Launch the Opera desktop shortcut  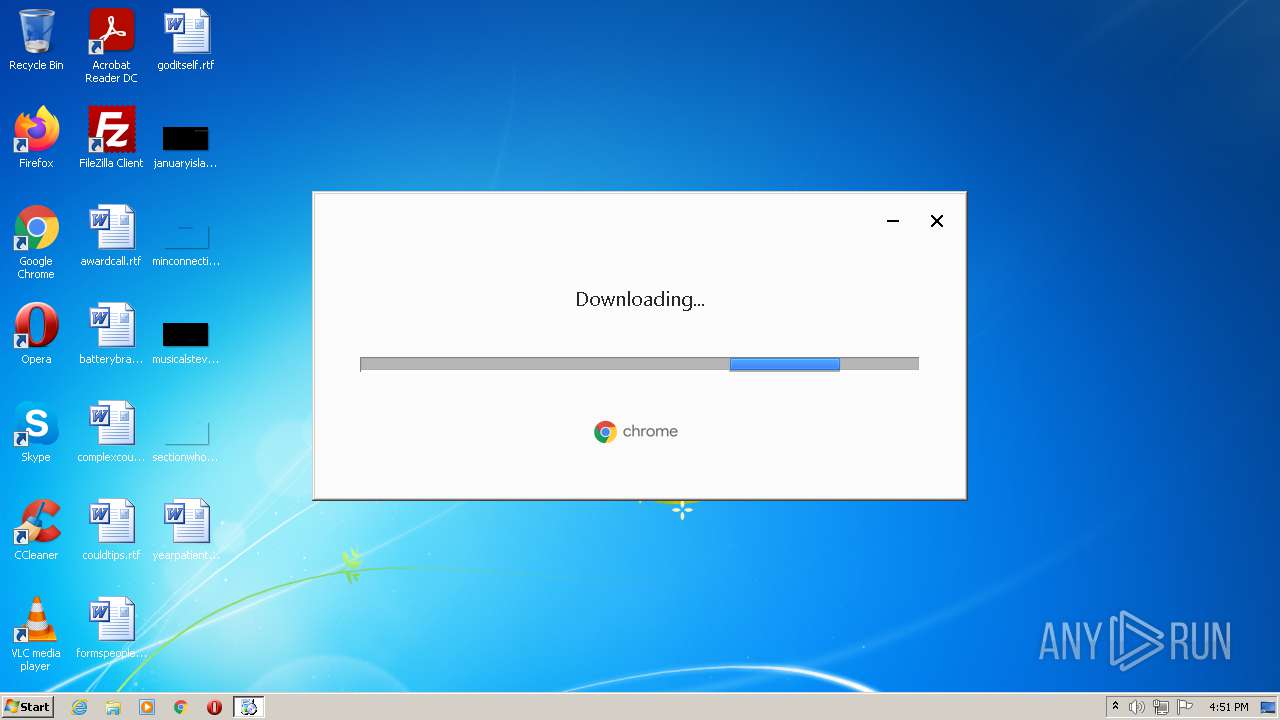point(36,334)
